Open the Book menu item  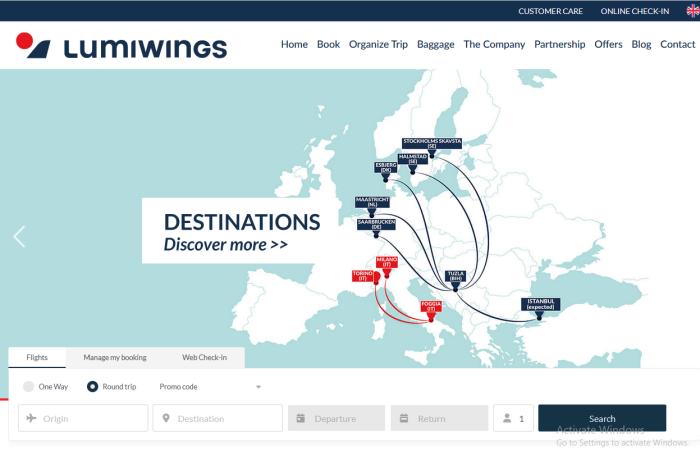(x=329, y=44)
